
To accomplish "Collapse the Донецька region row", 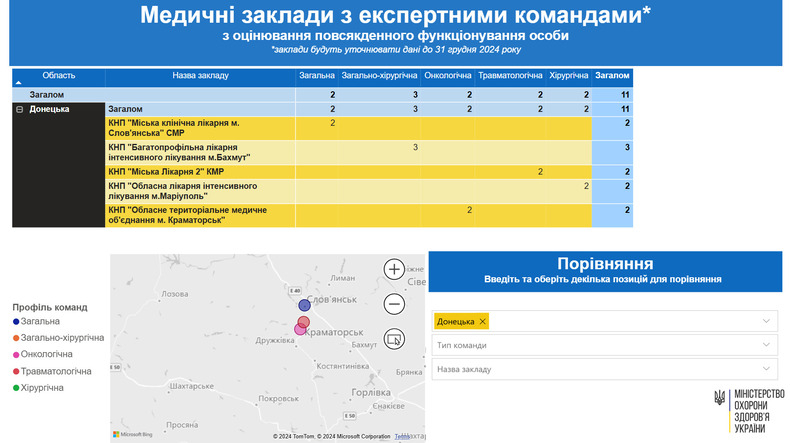I will 19,109.
